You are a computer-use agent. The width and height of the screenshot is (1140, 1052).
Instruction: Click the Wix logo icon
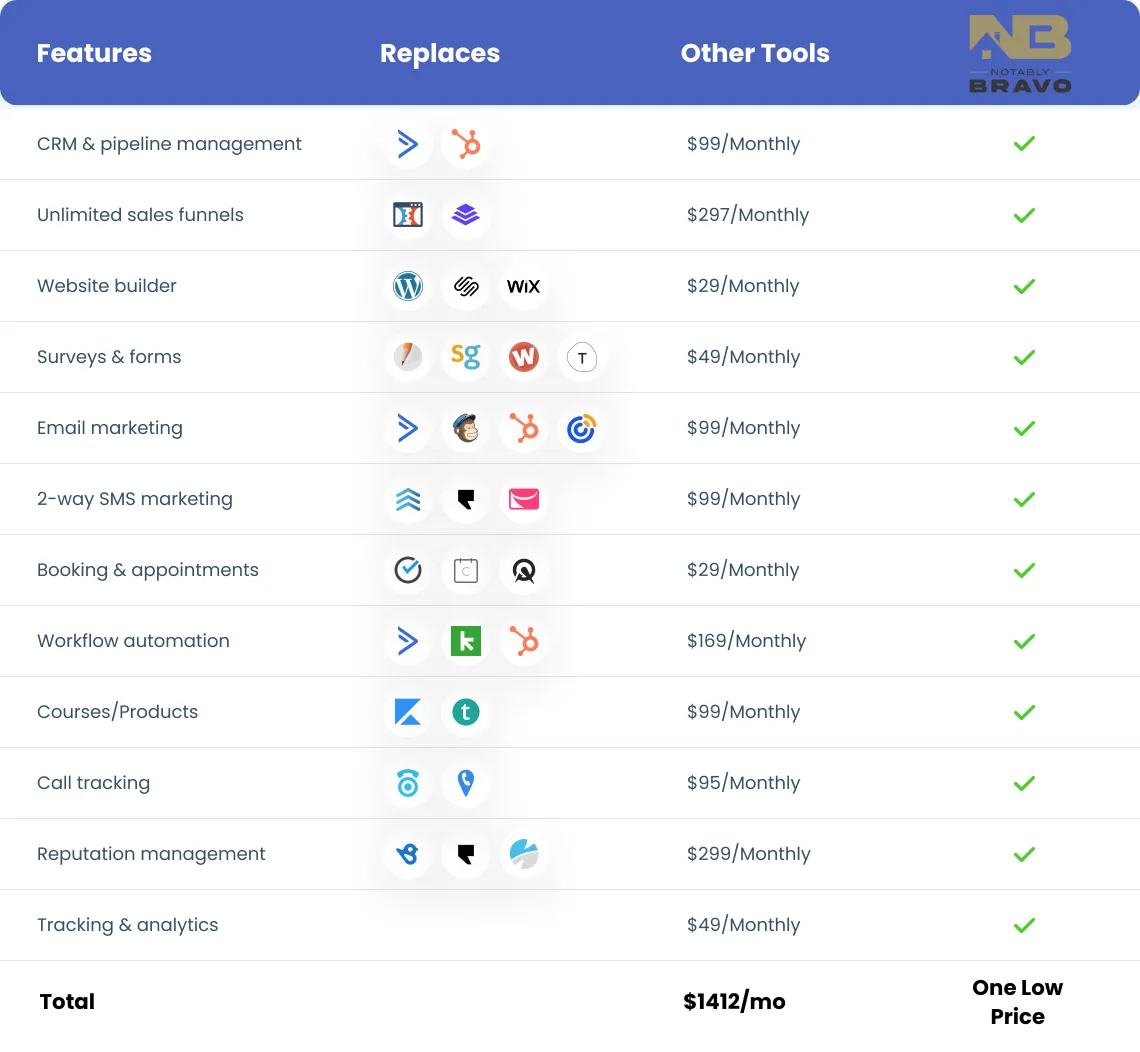point(523,286)
